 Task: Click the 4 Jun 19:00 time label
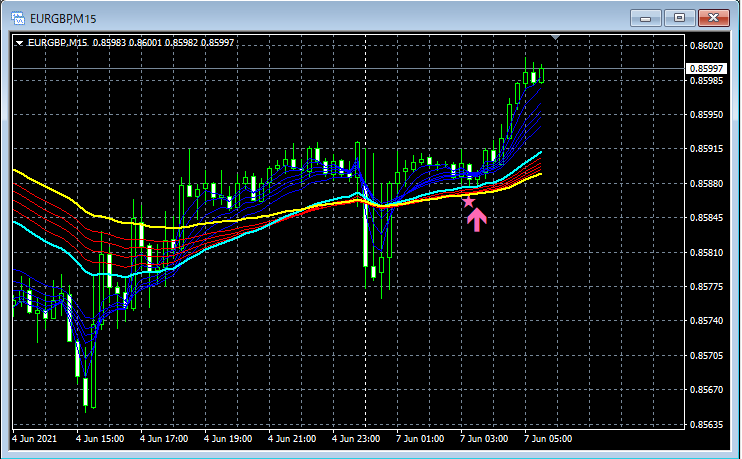228,439
